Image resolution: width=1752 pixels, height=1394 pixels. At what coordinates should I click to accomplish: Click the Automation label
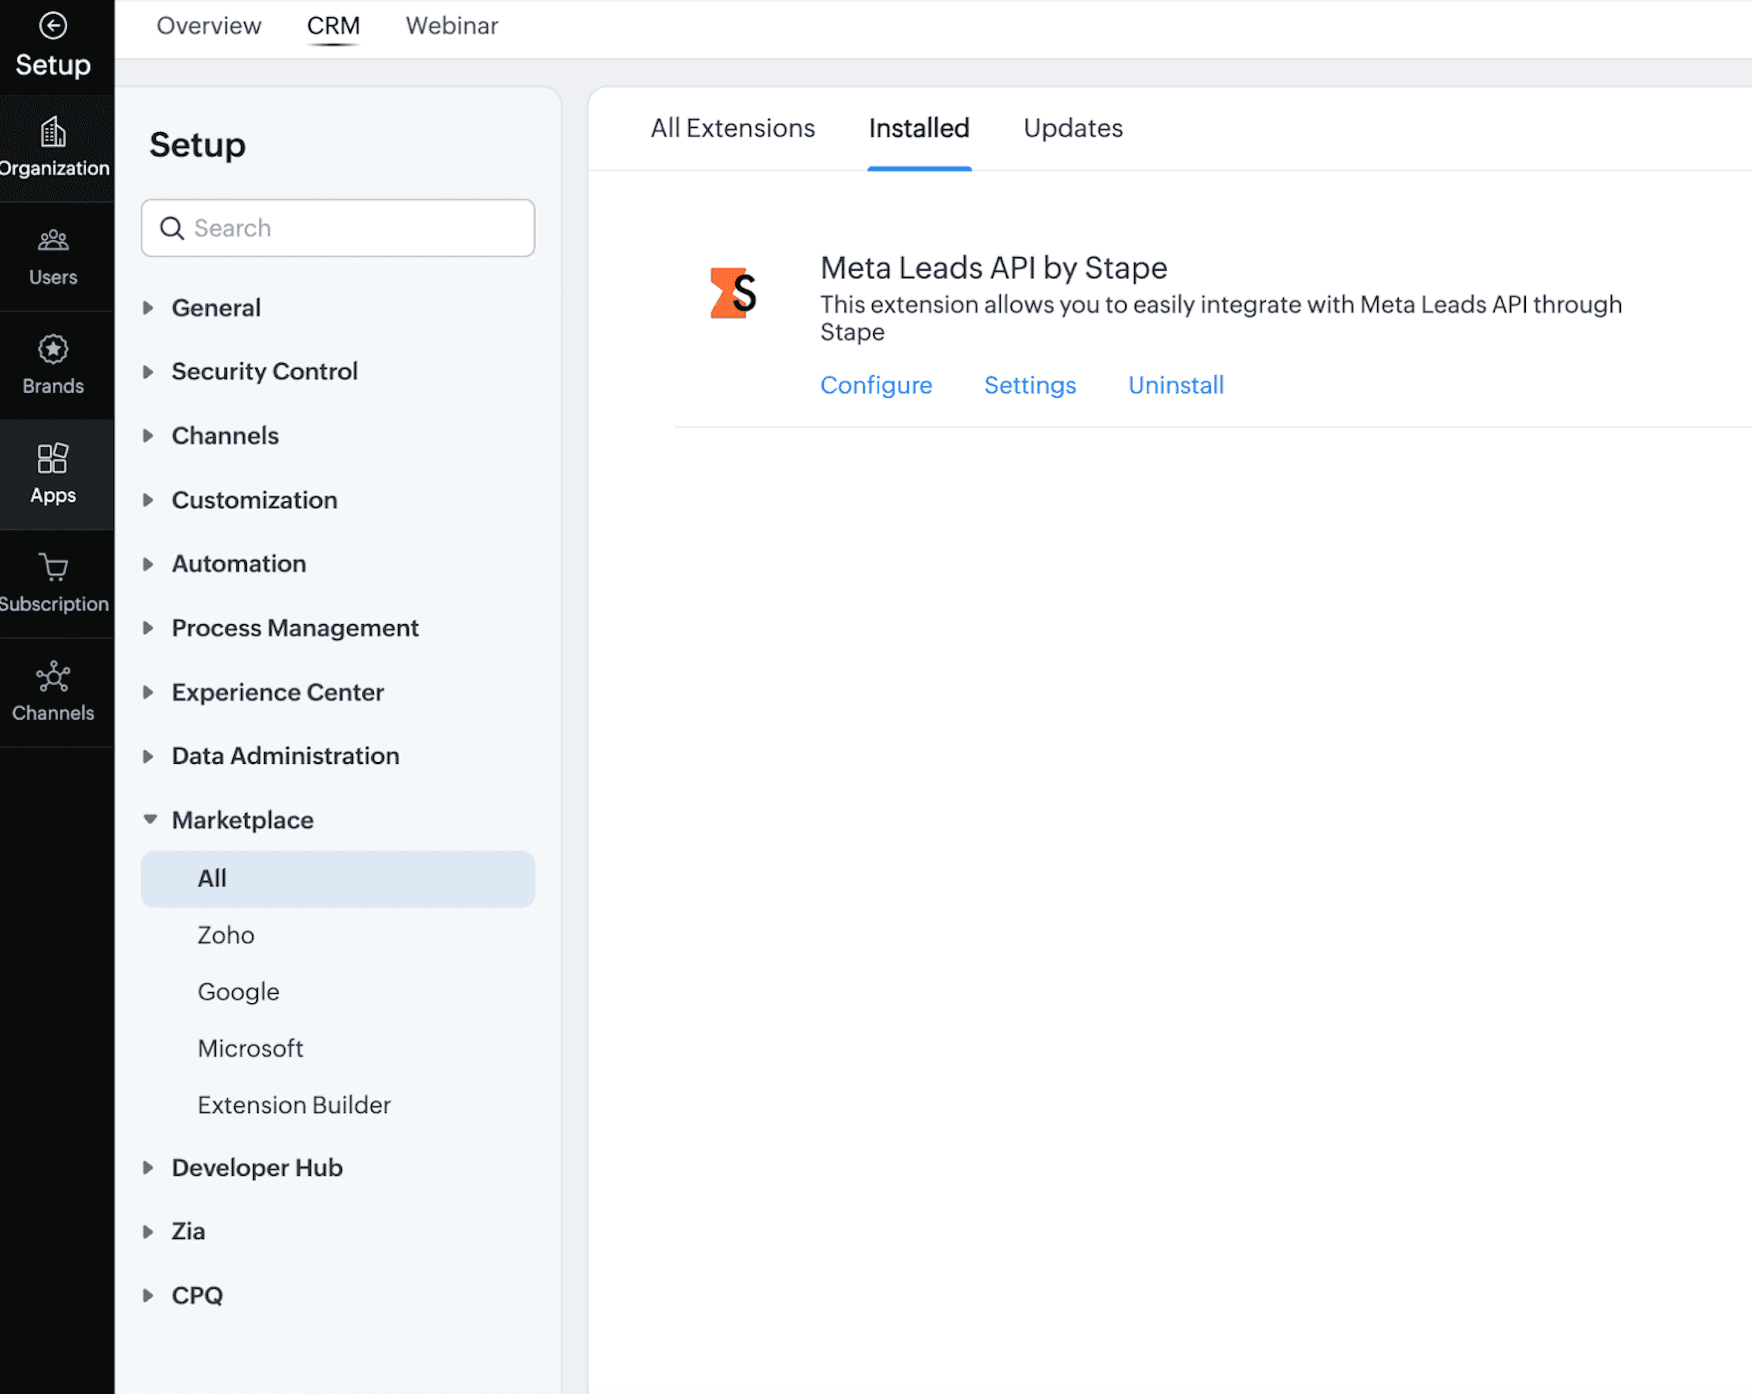coord(239,564)
